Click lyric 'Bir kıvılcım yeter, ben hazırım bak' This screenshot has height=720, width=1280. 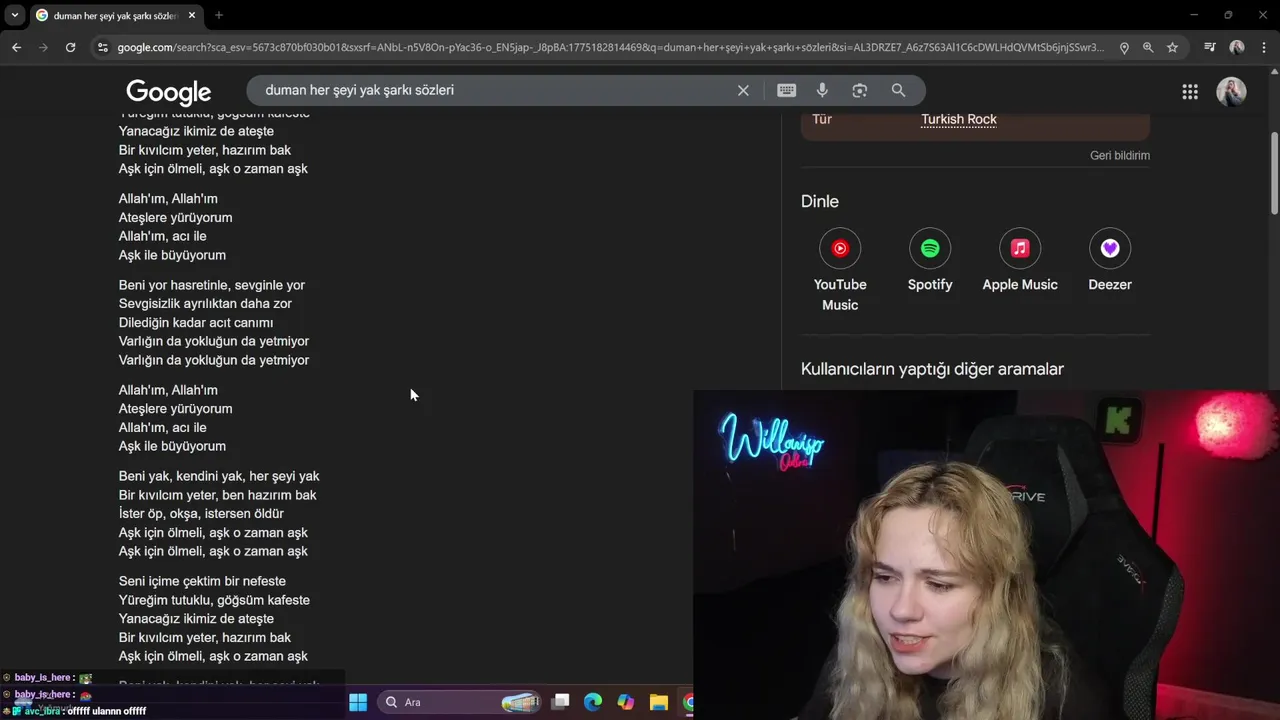coord(218,495)
